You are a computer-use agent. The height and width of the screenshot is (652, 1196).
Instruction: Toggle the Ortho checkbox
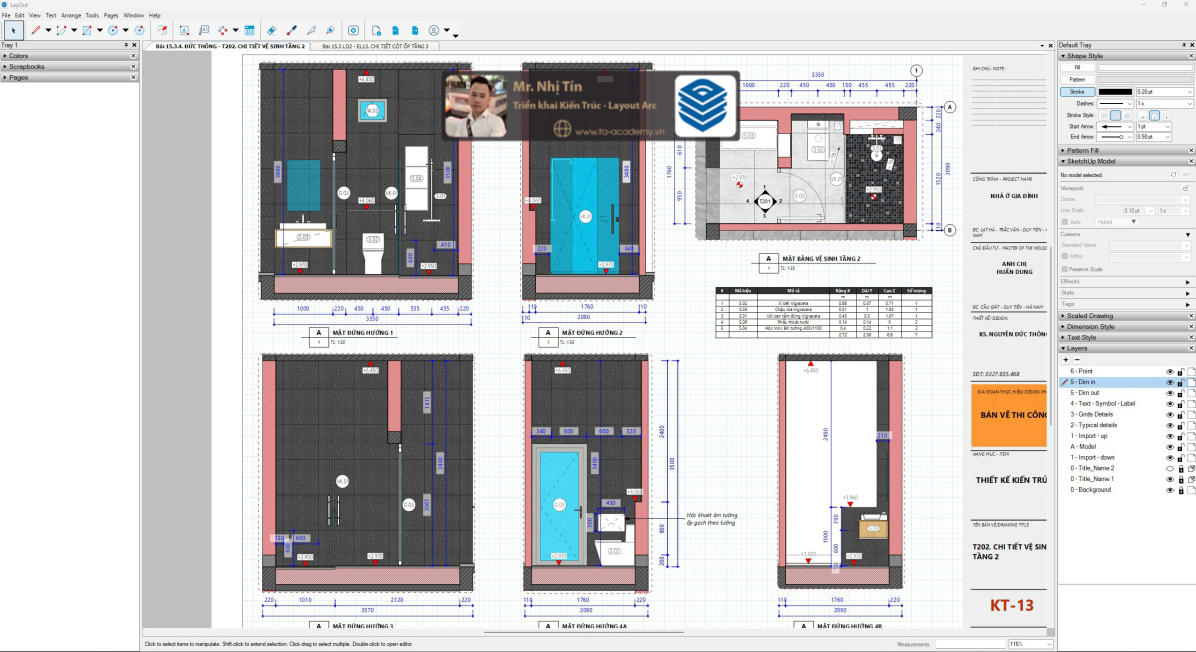tap(1065, 256)
